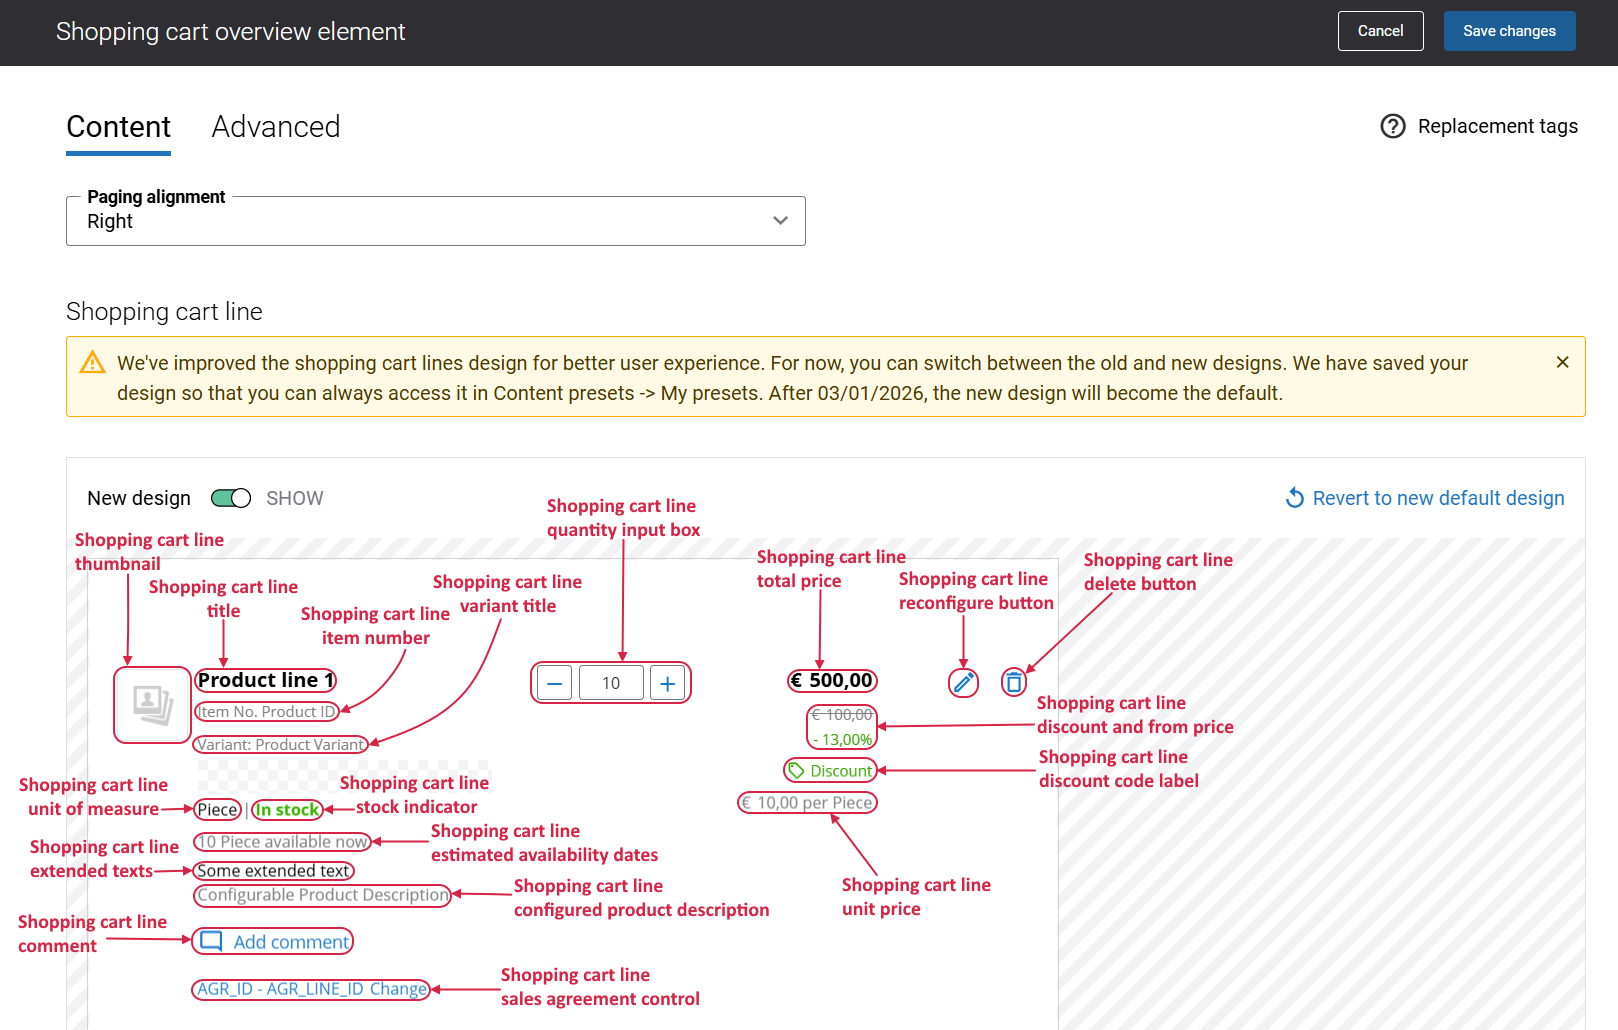Screen dimensions: 1618x1030
Task: Decrease quantity with the minus button
Action: coord(555,684)
